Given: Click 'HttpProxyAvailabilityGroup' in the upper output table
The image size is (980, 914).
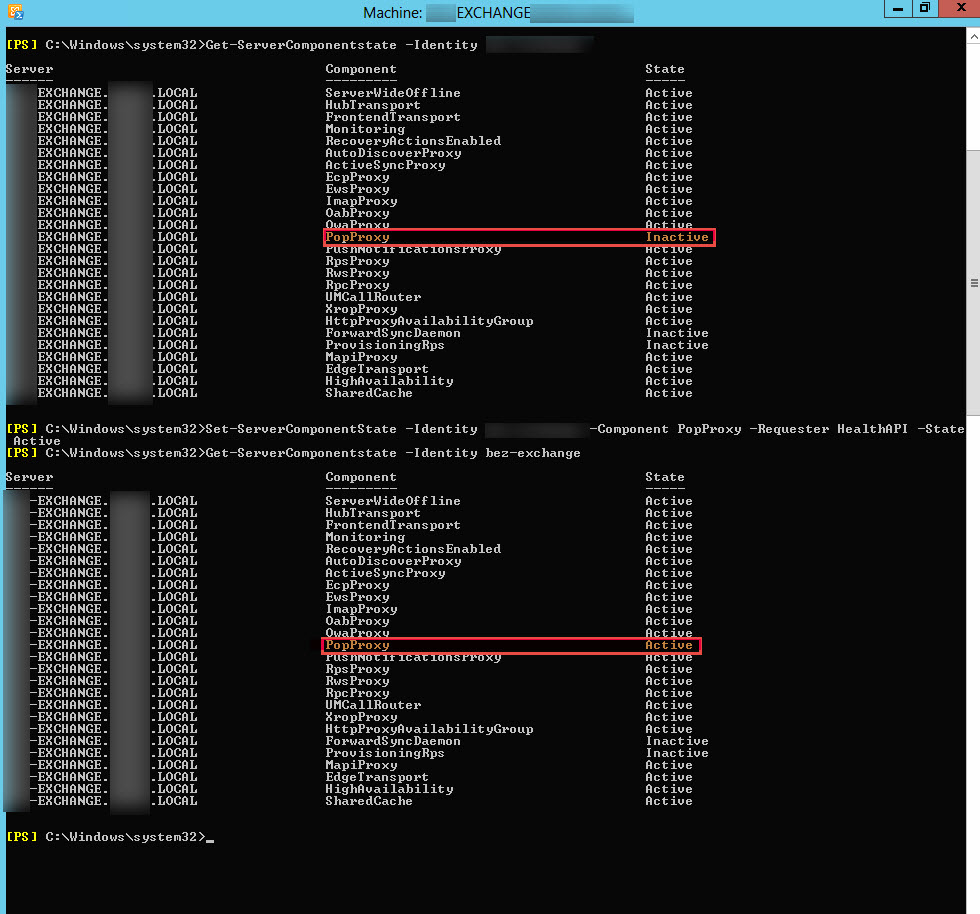Looking at the screenshot, I should [x=429, y=321].
